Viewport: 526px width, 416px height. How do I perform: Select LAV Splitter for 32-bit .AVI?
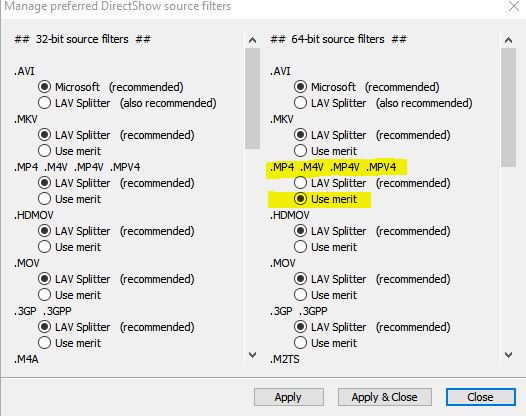click(44, 103)
